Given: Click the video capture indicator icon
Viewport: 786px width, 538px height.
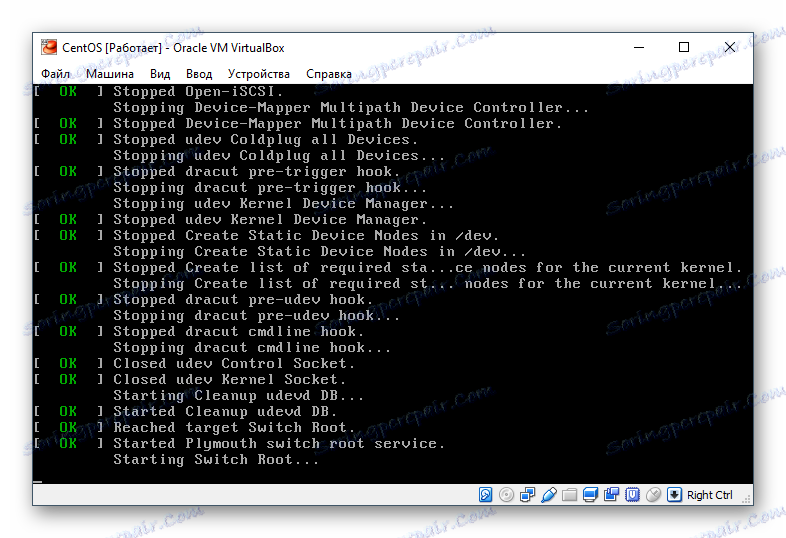Looking at the screenshot, I should [x=612, y=495].
